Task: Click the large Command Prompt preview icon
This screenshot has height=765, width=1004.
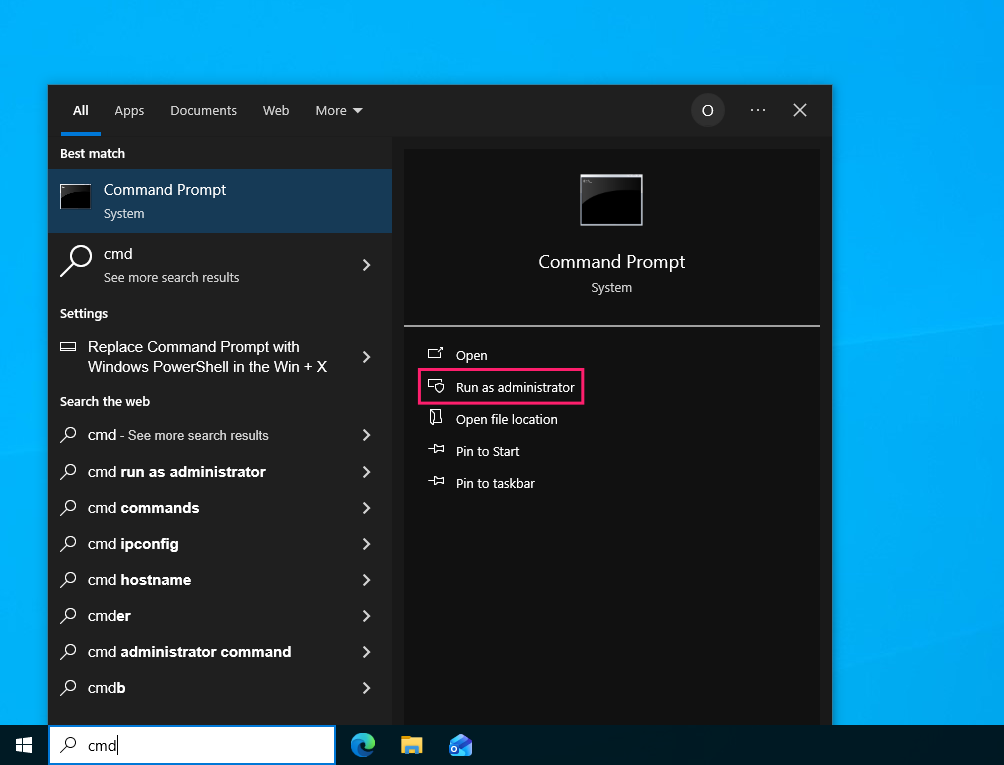Action: 611,200
